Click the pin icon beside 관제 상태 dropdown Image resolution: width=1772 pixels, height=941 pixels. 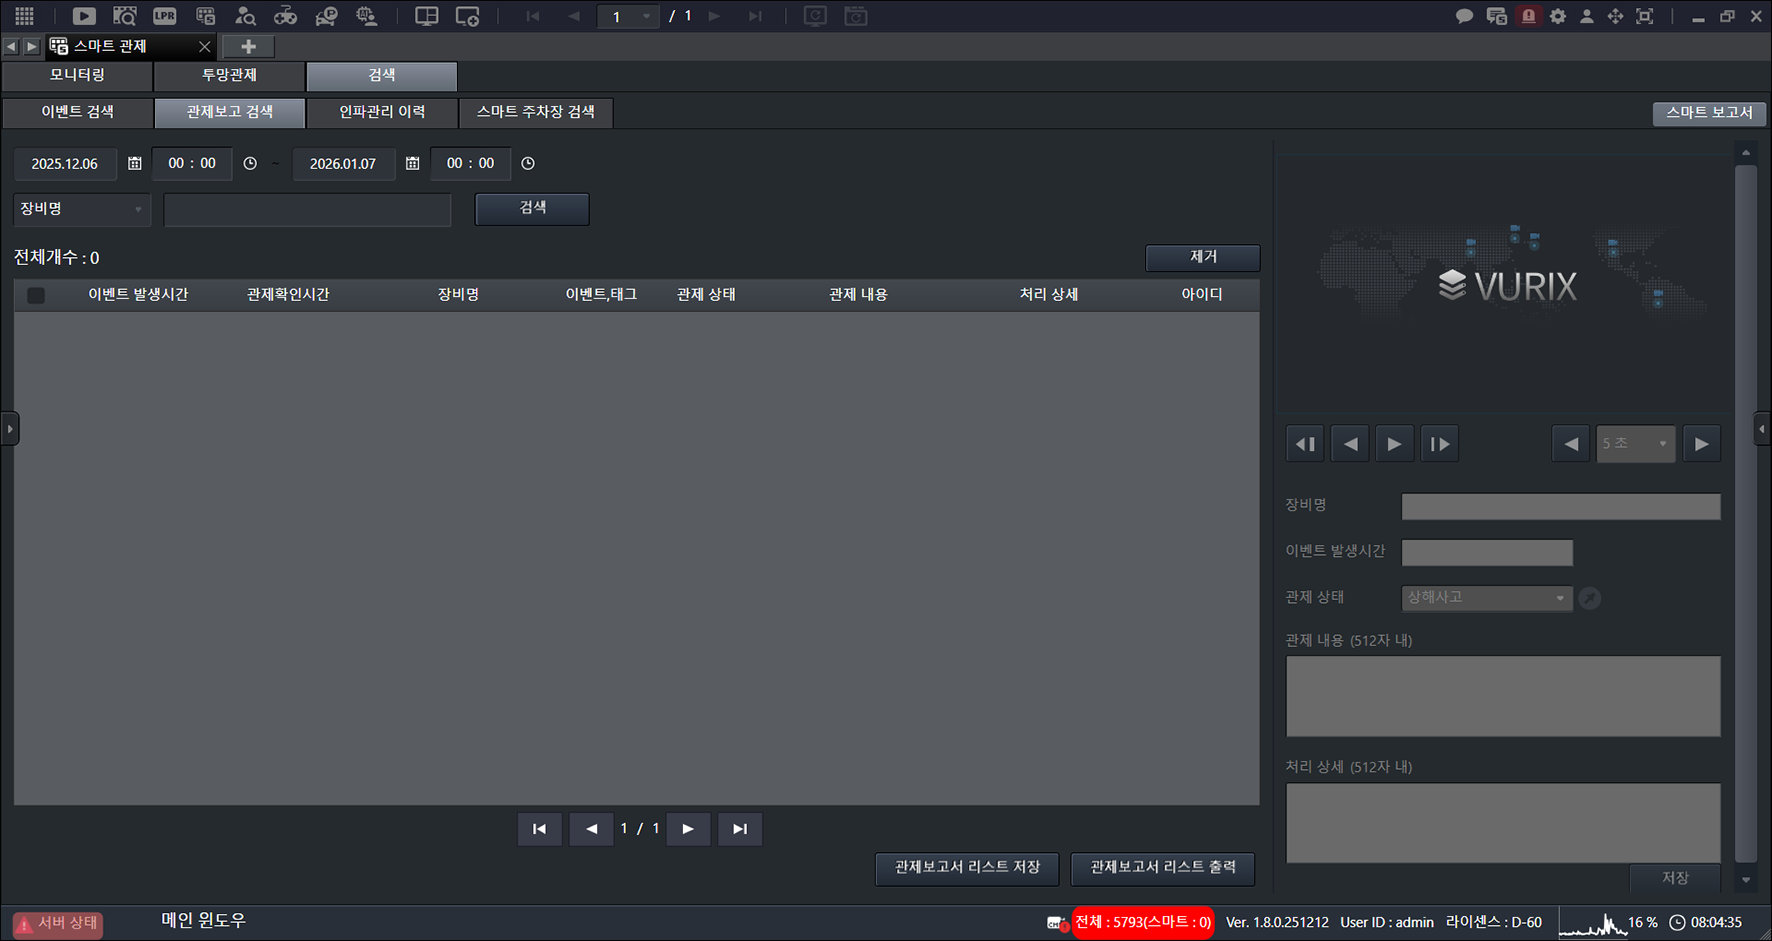pyautogui.click(x=1590, y=598)
